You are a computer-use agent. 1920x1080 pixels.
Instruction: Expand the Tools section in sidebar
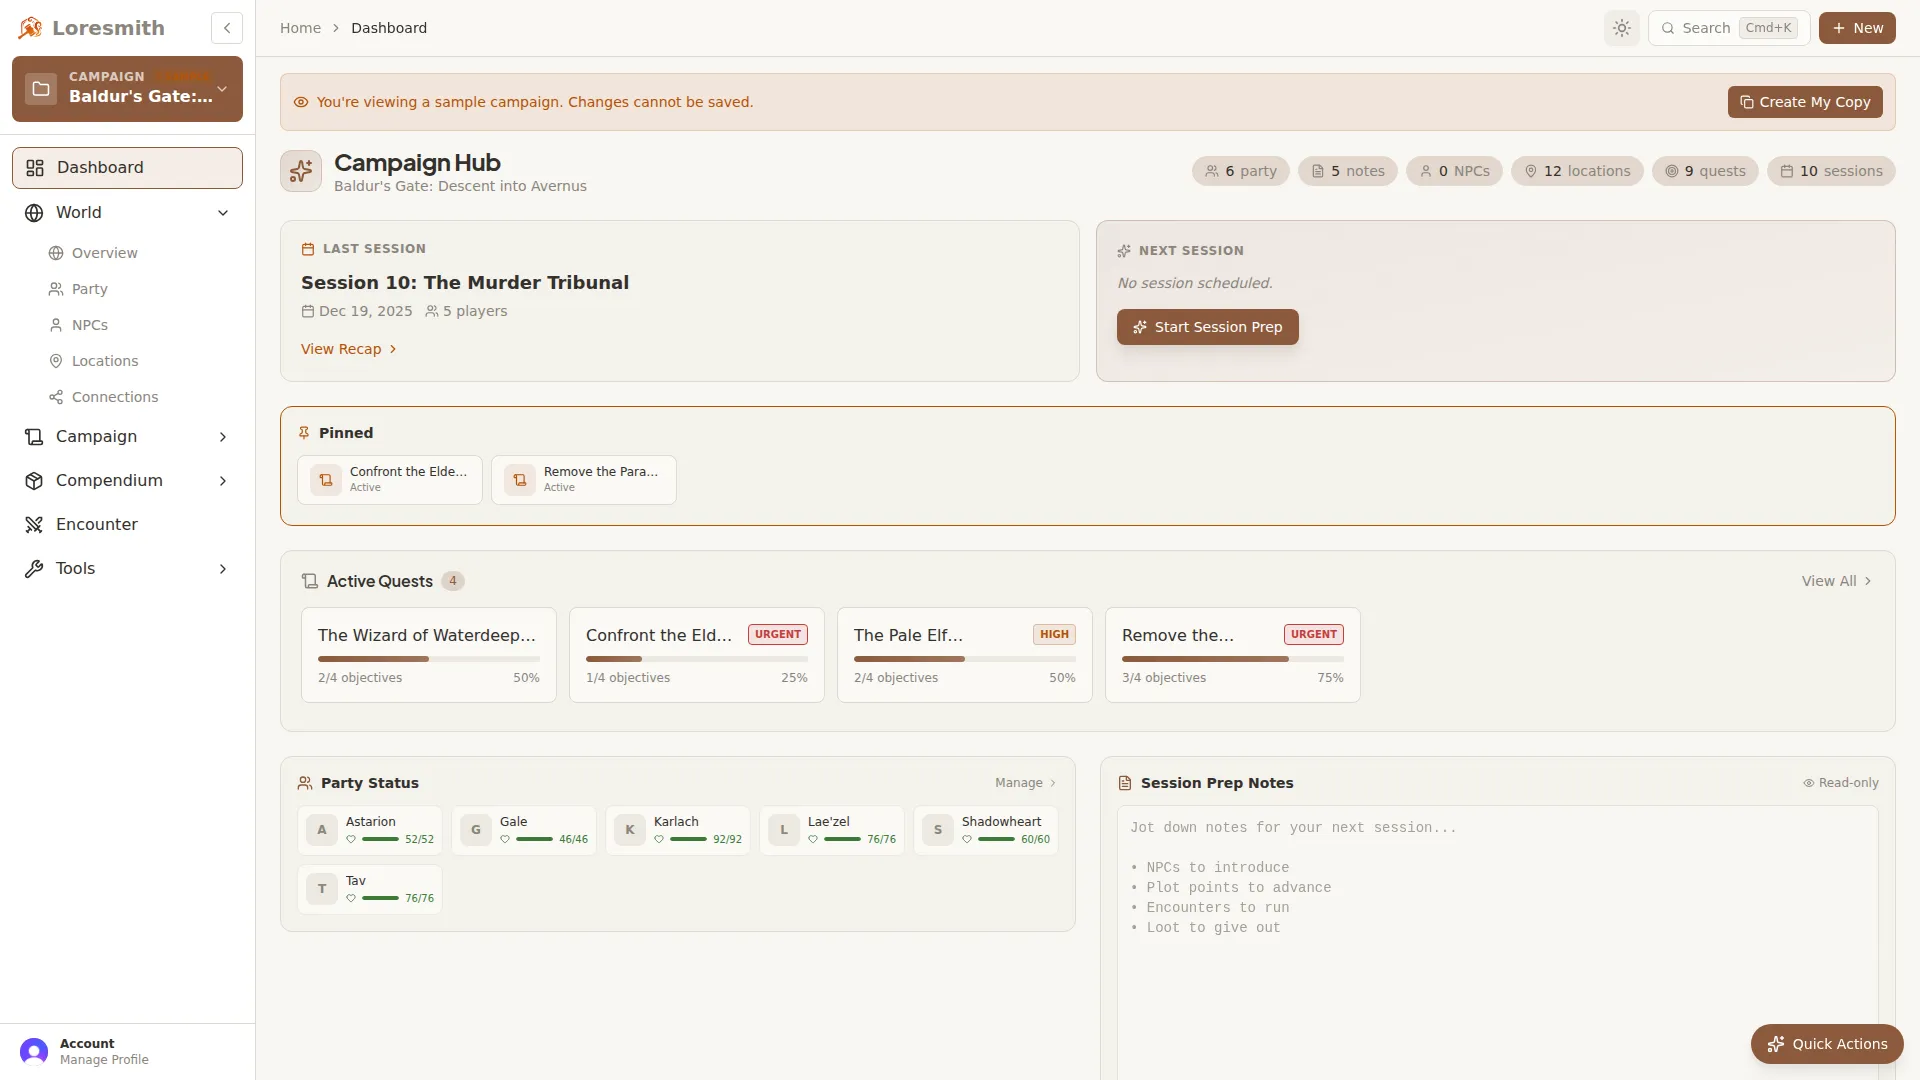coord(222,568)
